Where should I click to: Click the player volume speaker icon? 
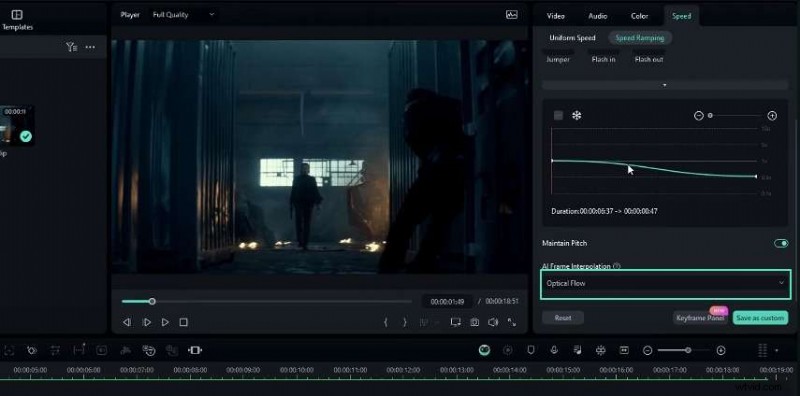pyautogui.click(x=493, y=322)
